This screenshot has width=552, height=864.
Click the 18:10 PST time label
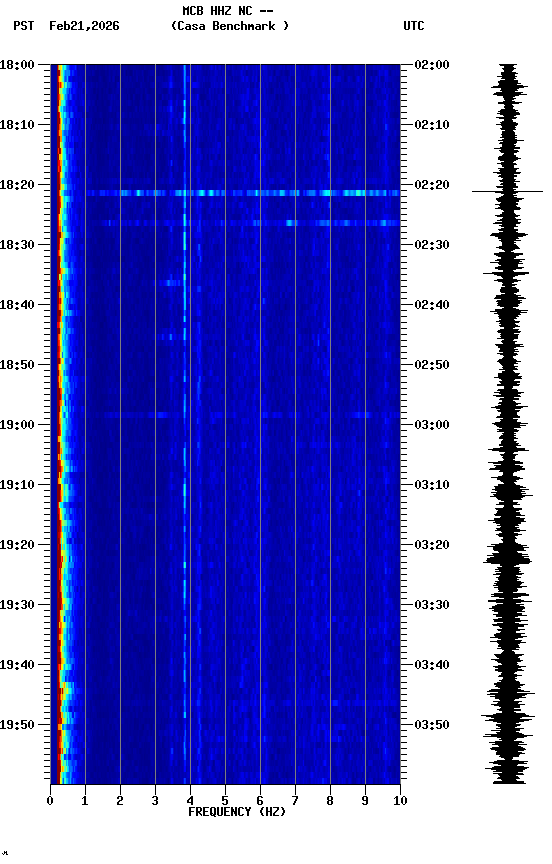[17, 125]
